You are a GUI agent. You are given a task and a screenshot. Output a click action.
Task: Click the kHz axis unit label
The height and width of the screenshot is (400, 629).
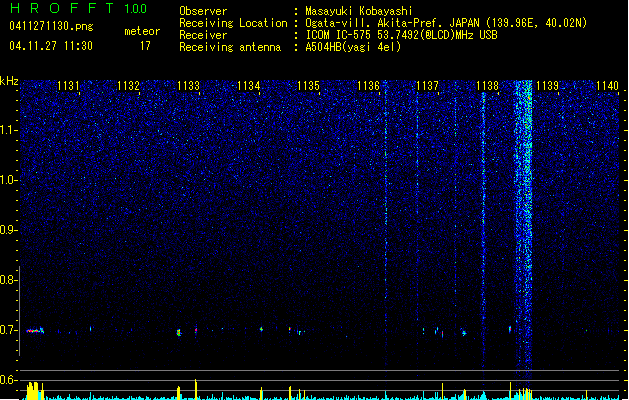coord(9,81)
